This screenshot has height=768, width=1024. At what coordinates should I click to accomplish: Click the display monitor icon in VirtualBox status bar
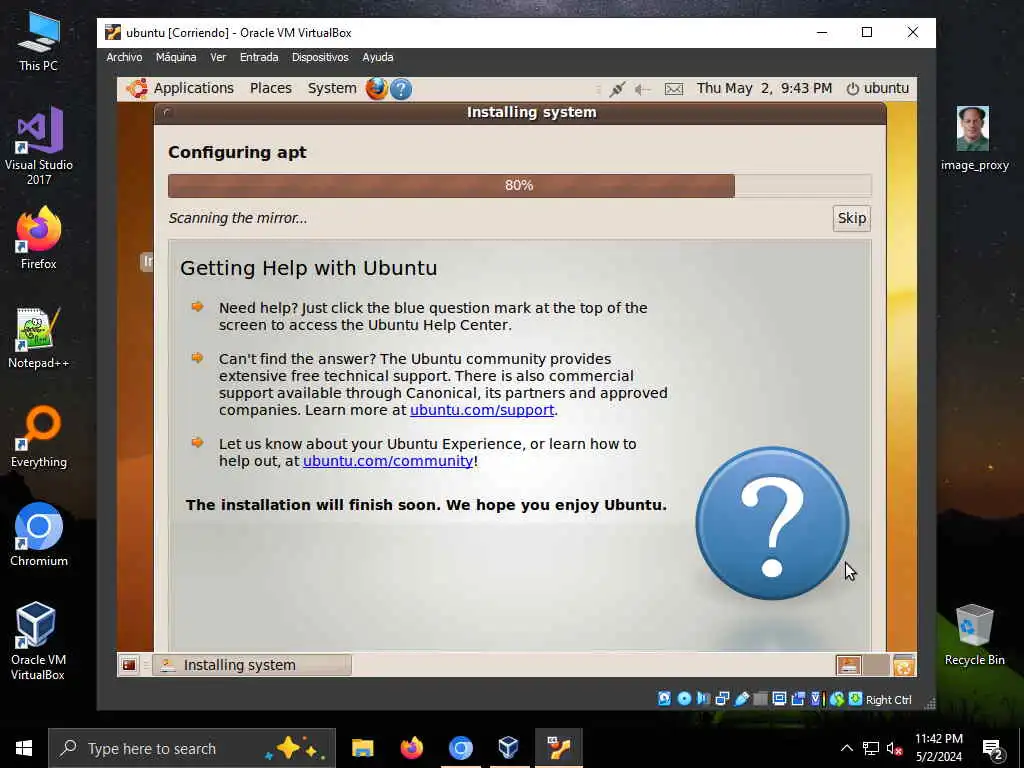pyautogui.click(x=779, y=699)
